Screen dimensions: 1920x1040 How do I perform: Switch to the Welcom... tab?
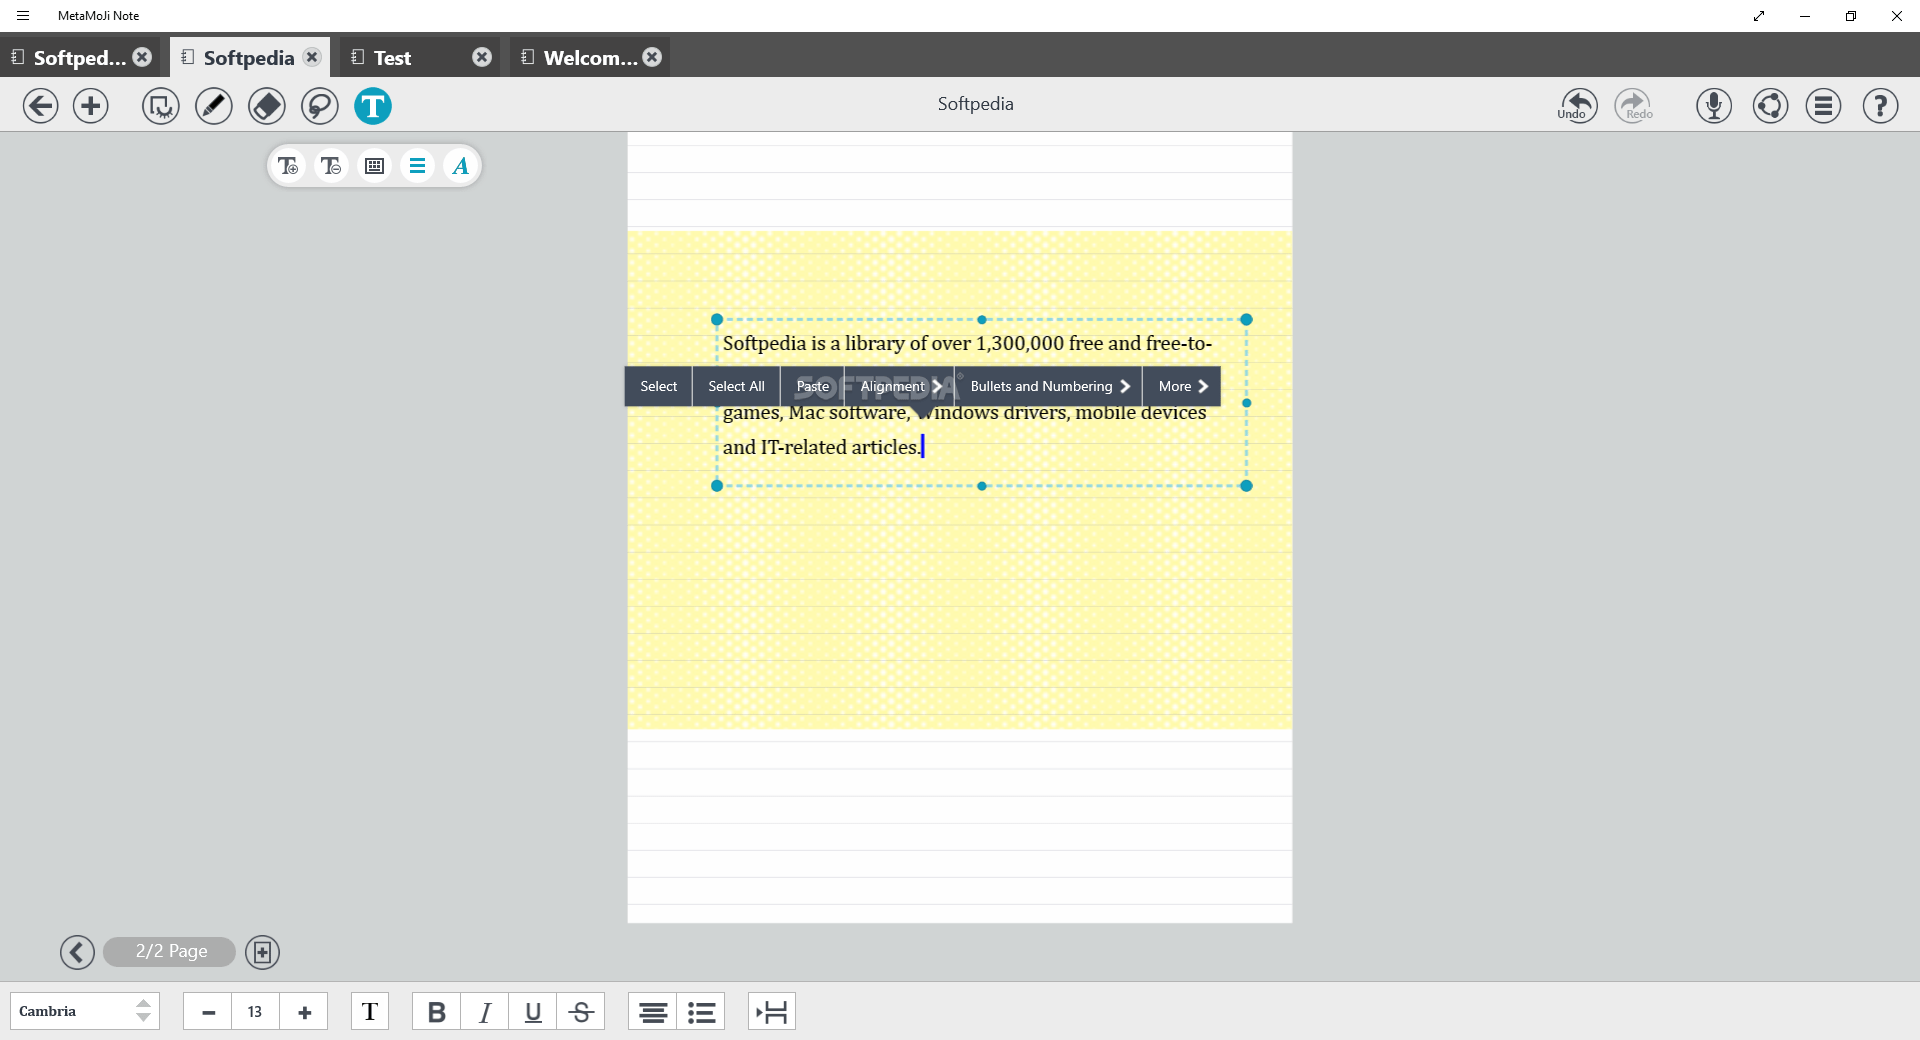[x=590, y=58]
